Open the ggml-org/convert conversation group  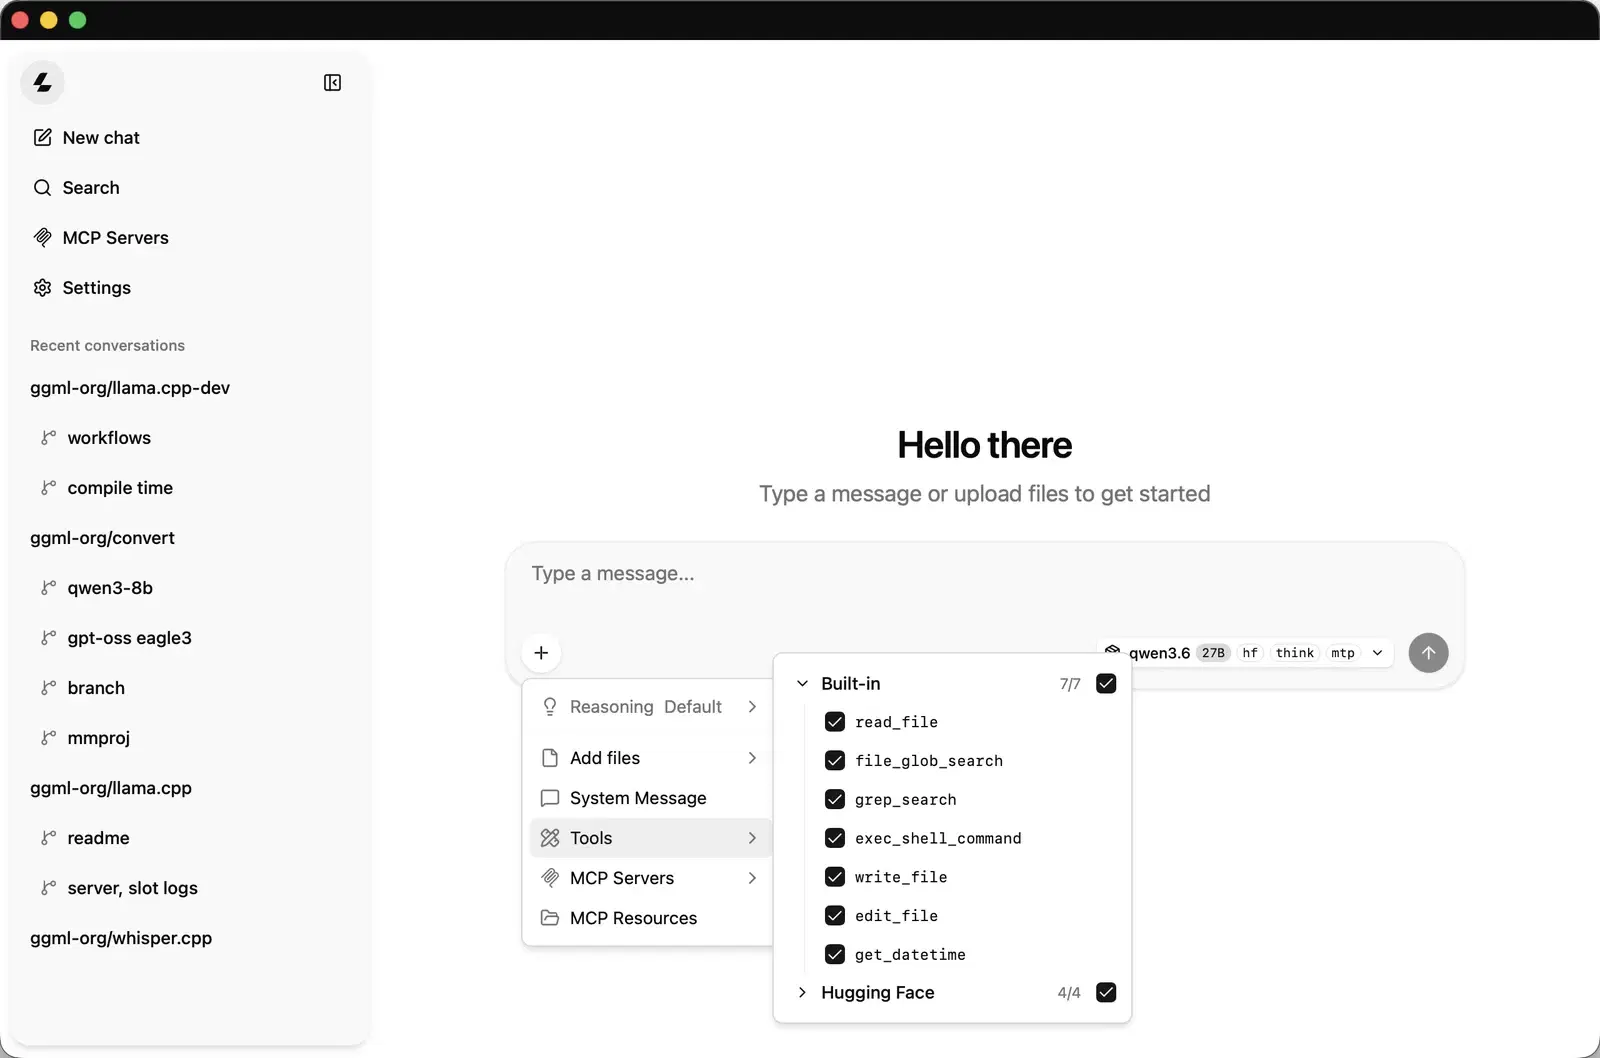coord(102,538)
